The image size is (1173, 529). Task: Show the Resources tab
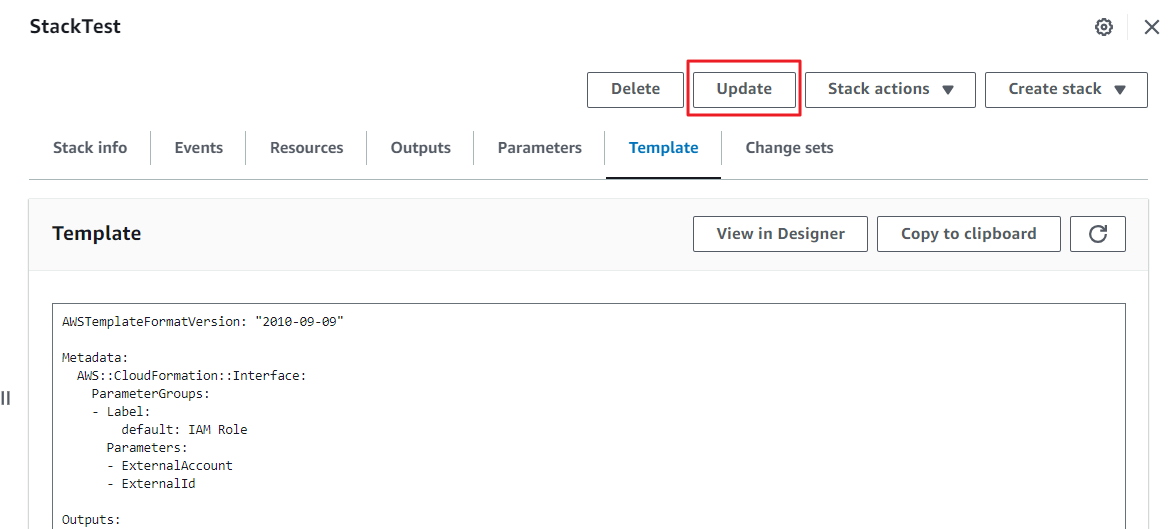[306, 148]
